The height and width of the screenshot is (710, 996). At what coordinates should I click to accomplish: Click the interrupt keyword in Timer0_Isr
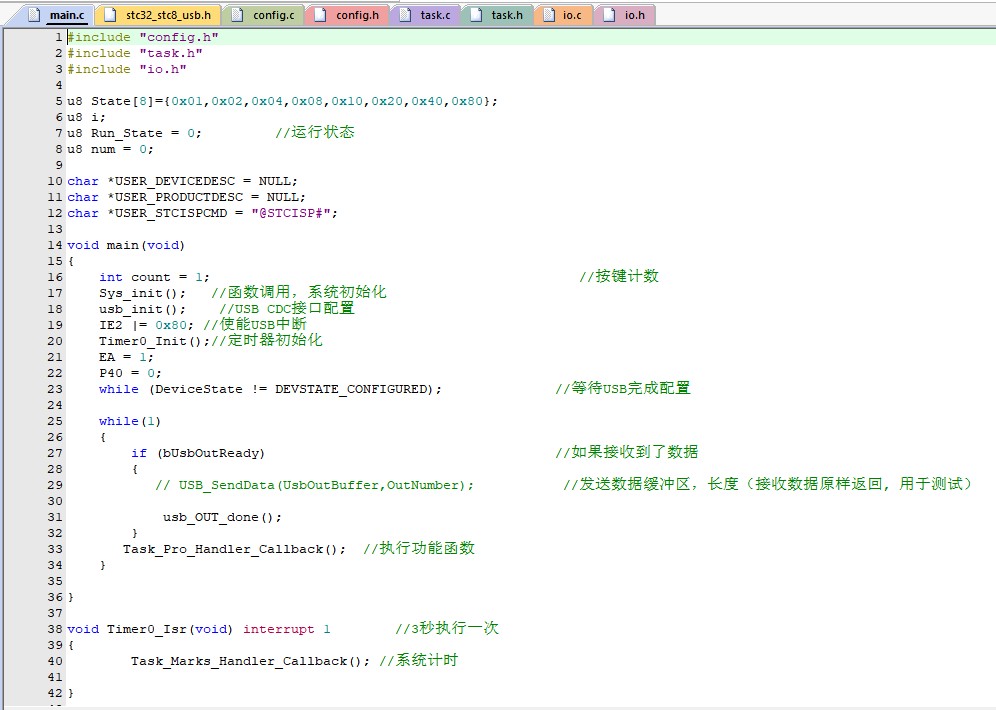coord(278,629)
